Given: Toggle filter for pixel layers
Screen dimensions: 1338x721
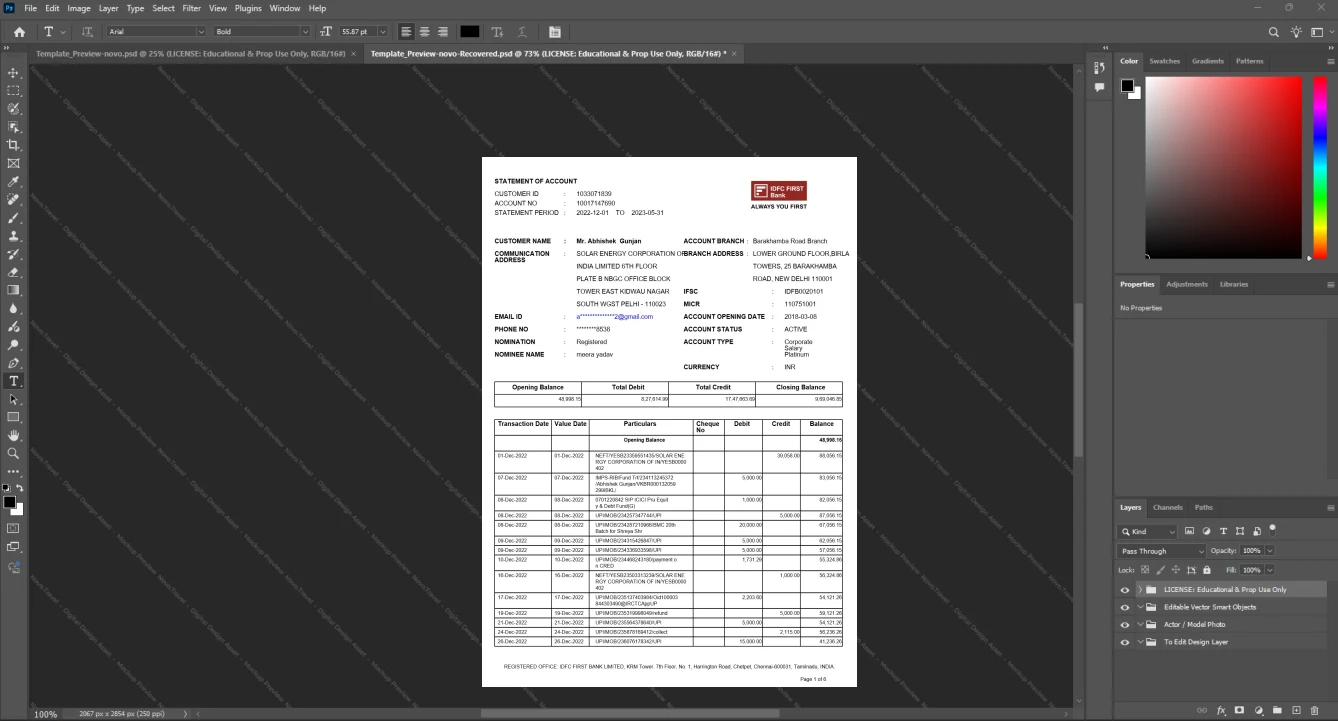Looking at the screenshot, I should point(1189,531).
